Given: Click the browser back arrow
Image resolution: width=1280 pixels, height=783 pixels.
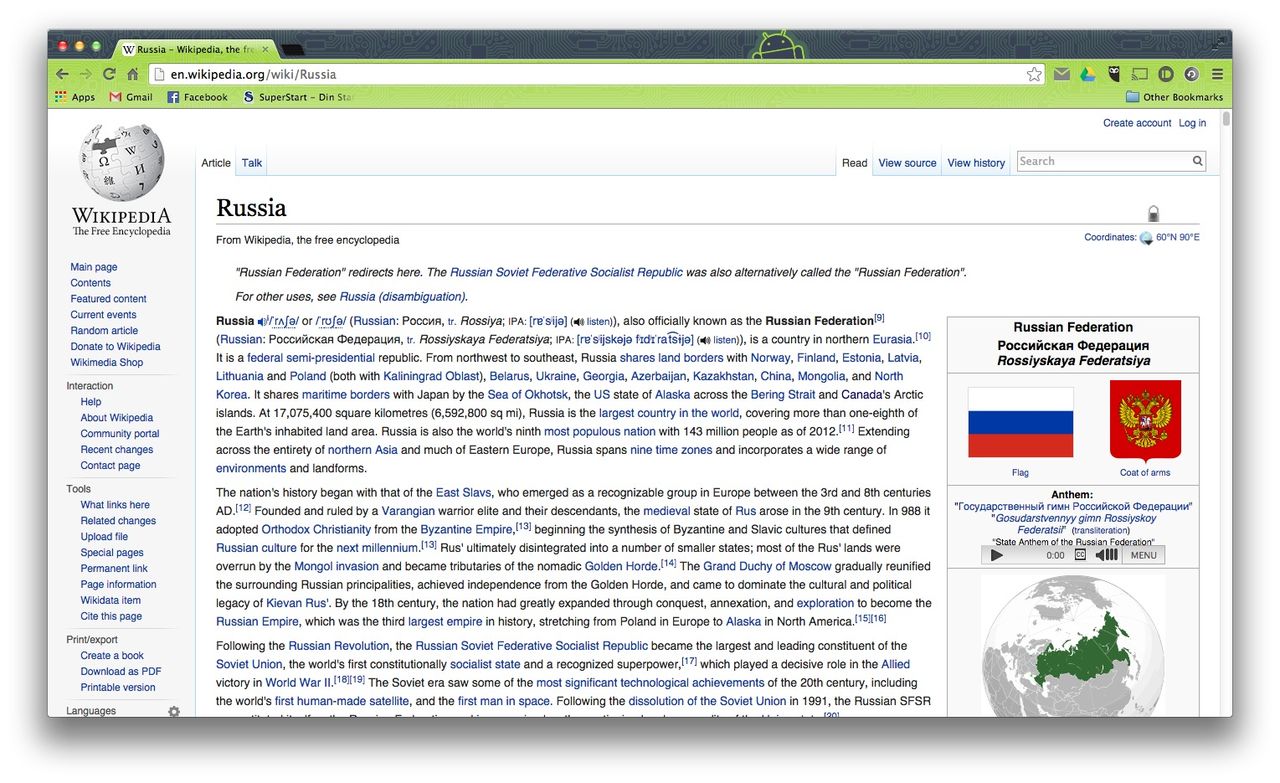Looking at the screenshot, I should 62,74.
